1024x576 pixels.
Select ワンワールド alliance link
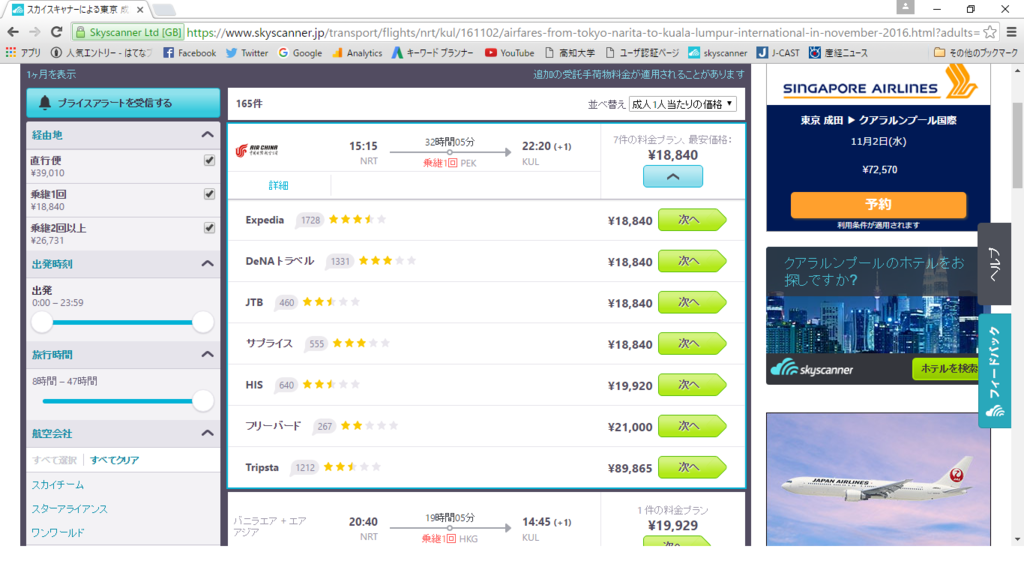[x=58, y=533]
